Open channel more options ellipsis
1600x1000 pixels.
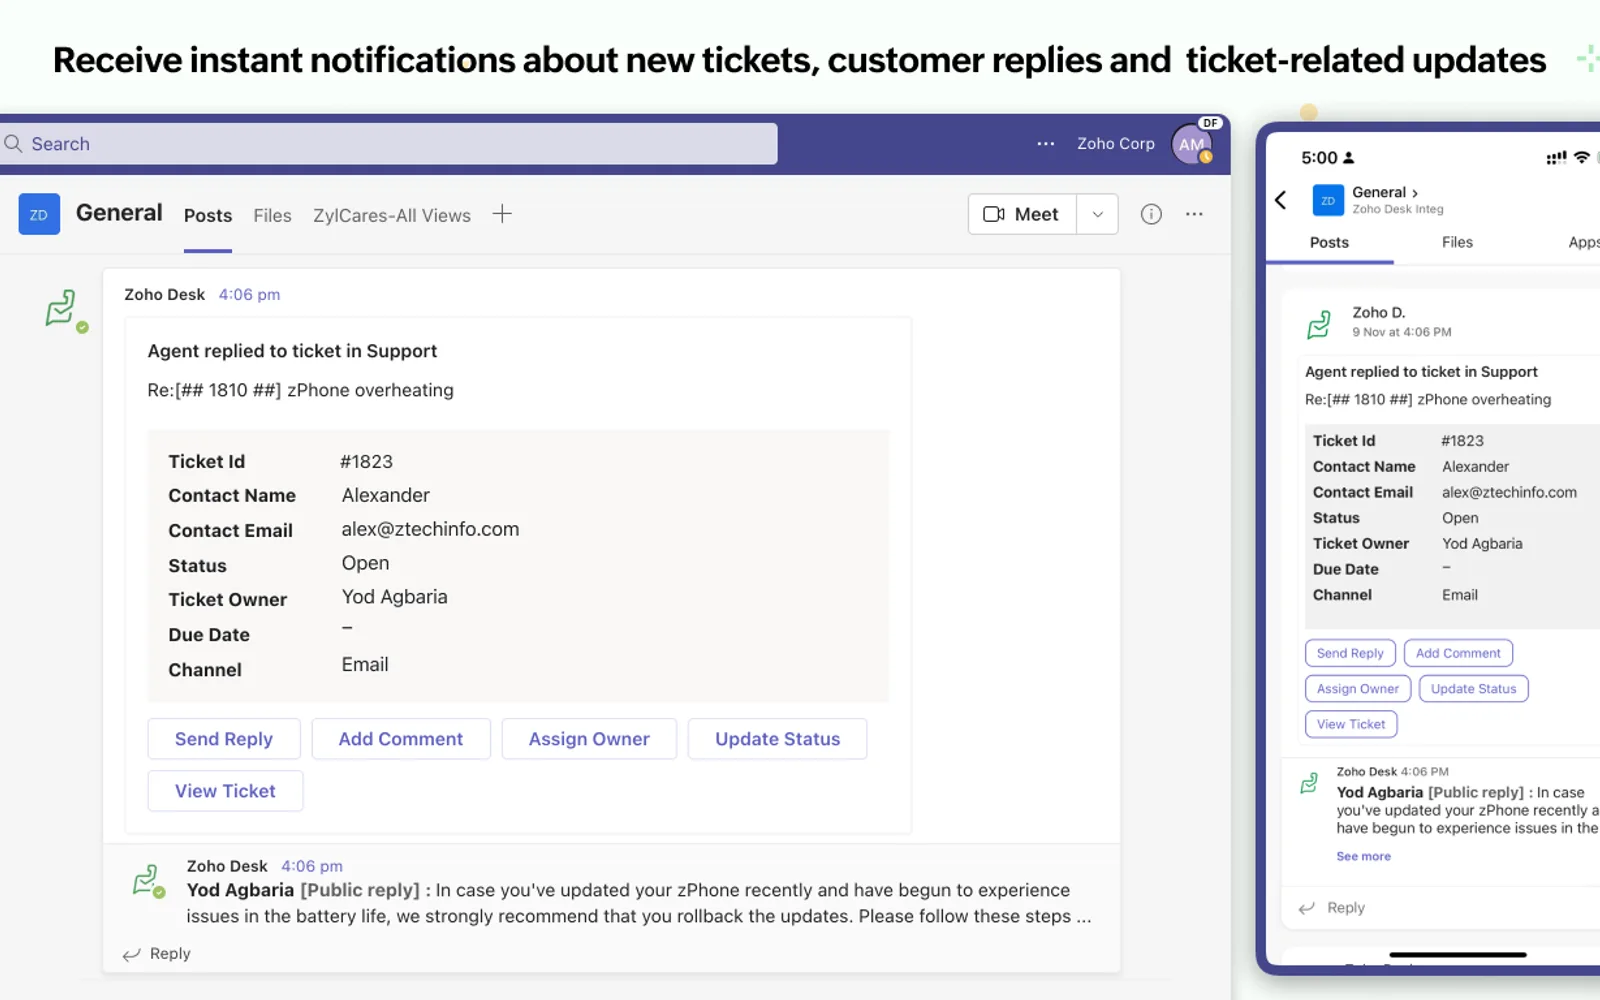[x=1194, y=214]
